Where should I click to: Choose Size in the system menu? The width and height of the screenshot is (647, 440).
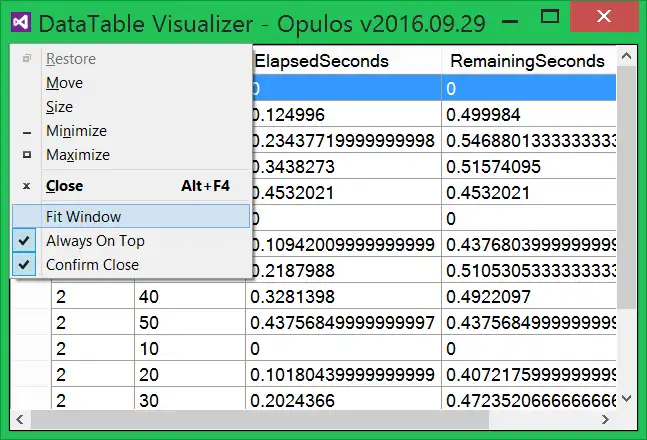(x=131, y=107)
